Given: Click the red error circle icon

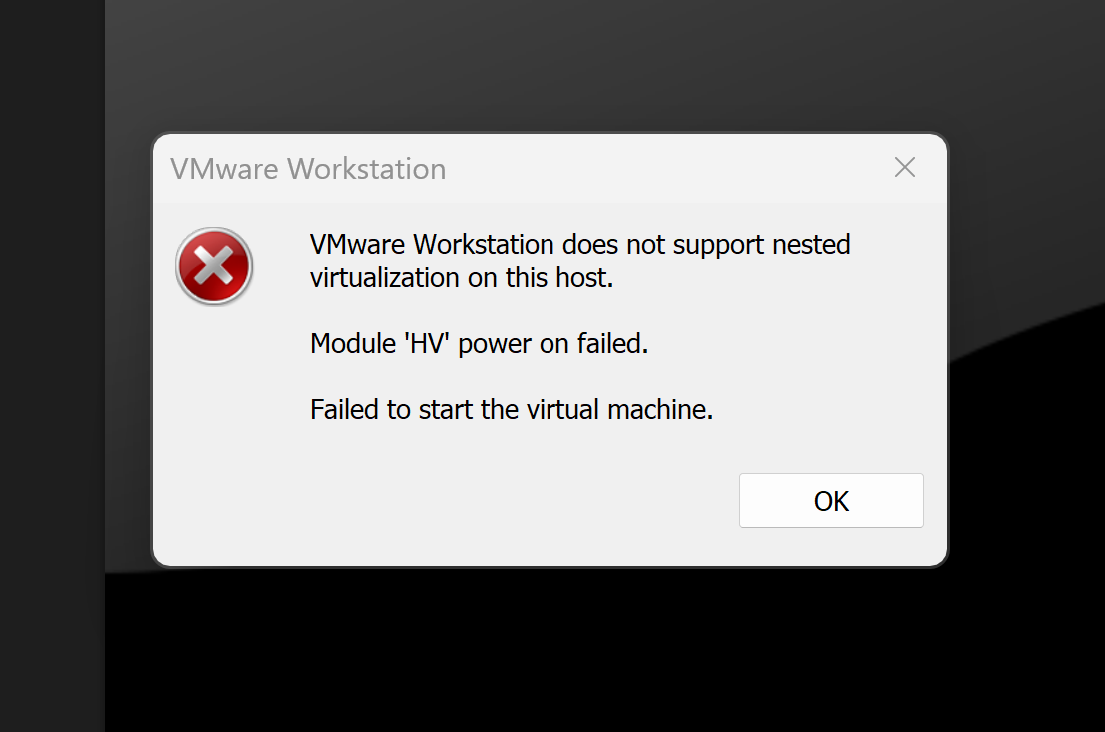Looking at the screenshot, I should (214, 266).
